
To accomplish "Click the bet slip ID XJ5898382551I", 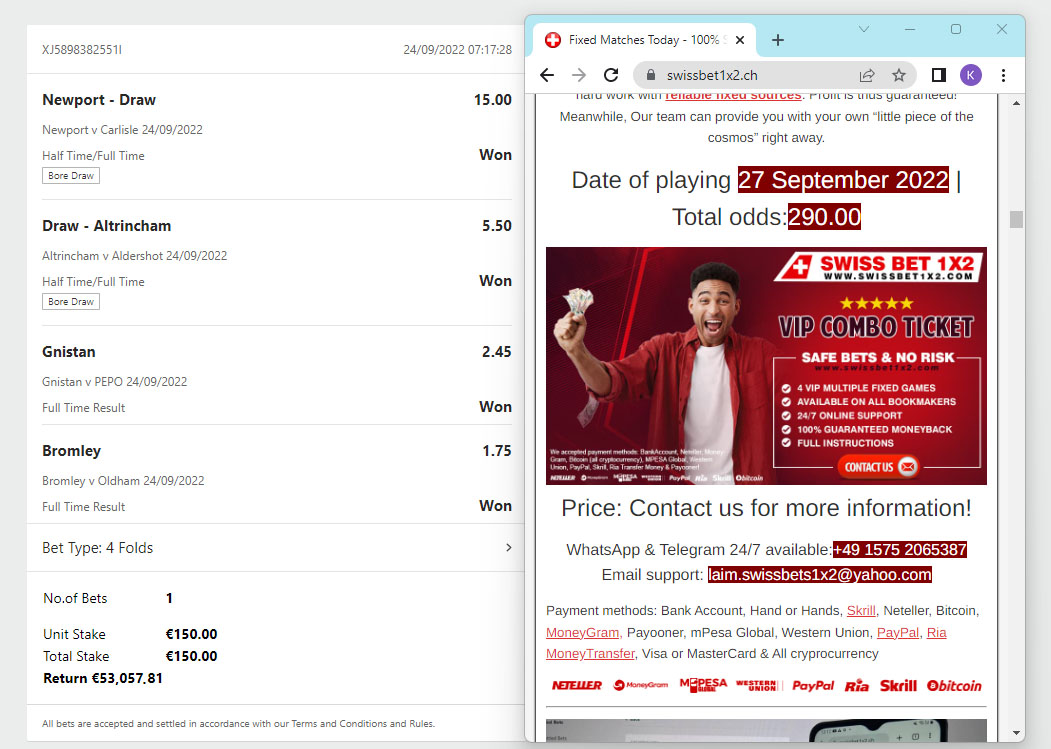I will click(82, 50).
